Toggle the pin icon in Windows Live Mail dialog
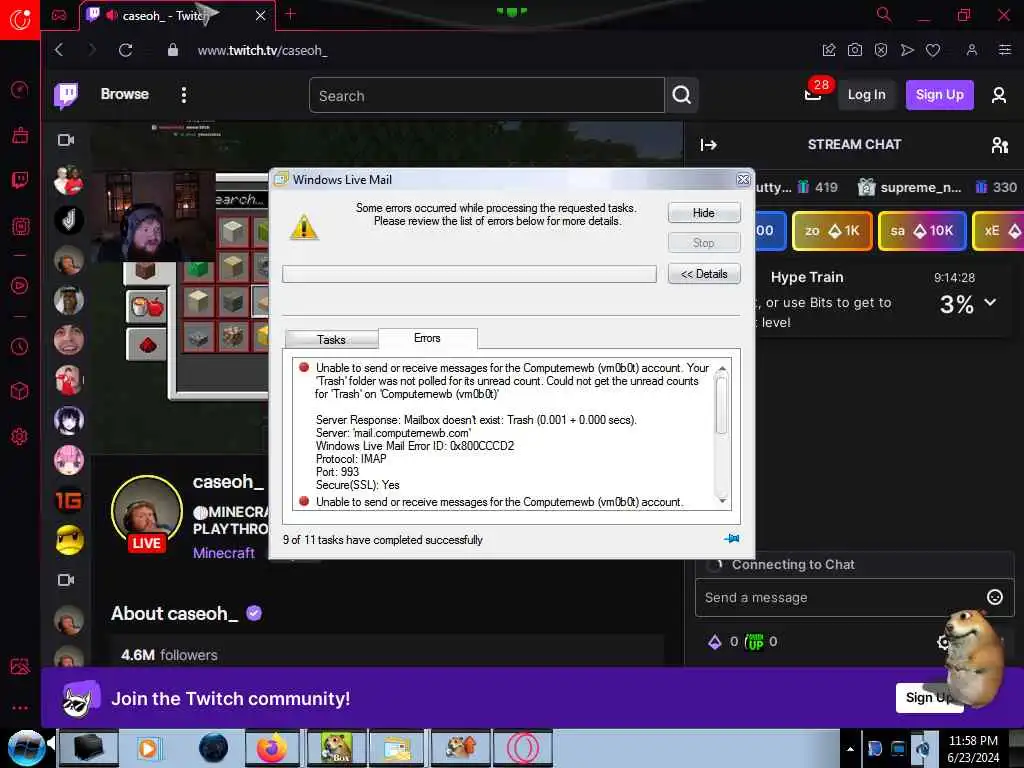 click(x=731, y=539)
